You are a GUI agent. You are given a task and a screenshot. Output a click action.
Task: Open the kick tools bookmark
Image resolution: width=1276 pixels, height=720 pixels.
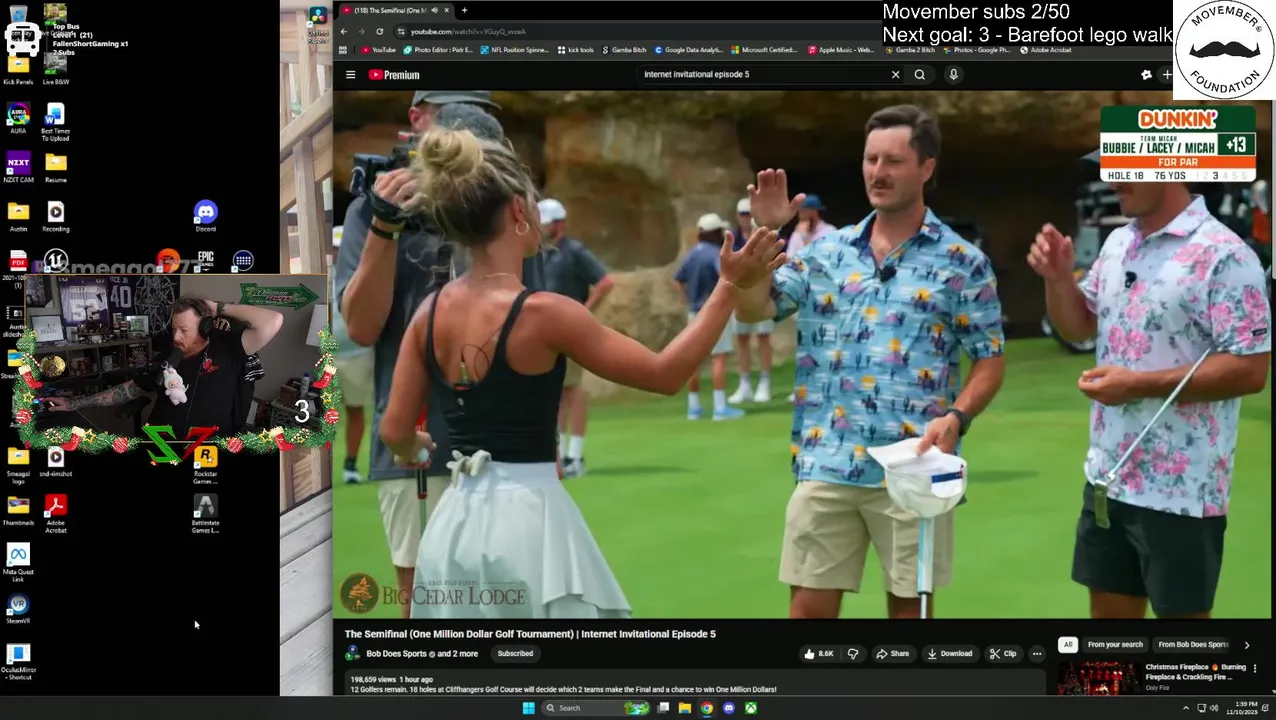click(x=575, y=49)
